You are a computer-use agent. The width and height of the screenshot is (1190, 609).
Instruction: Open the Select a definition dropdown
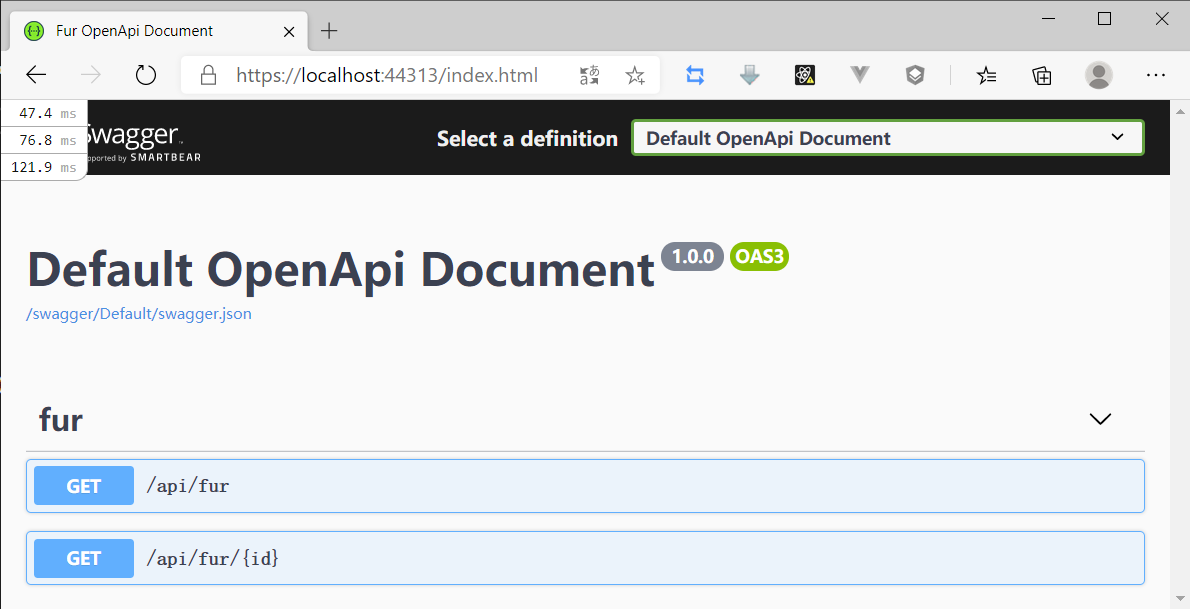(887, 138)
